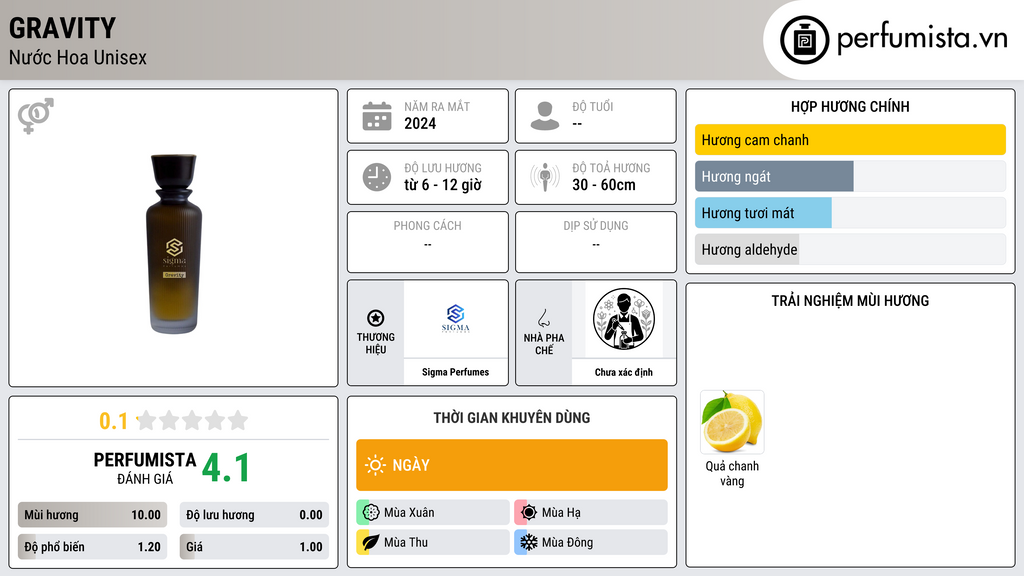1024x576 pixels.
Task: Select the Mùa Hạ season chip
Action: (x=591, y=513)
